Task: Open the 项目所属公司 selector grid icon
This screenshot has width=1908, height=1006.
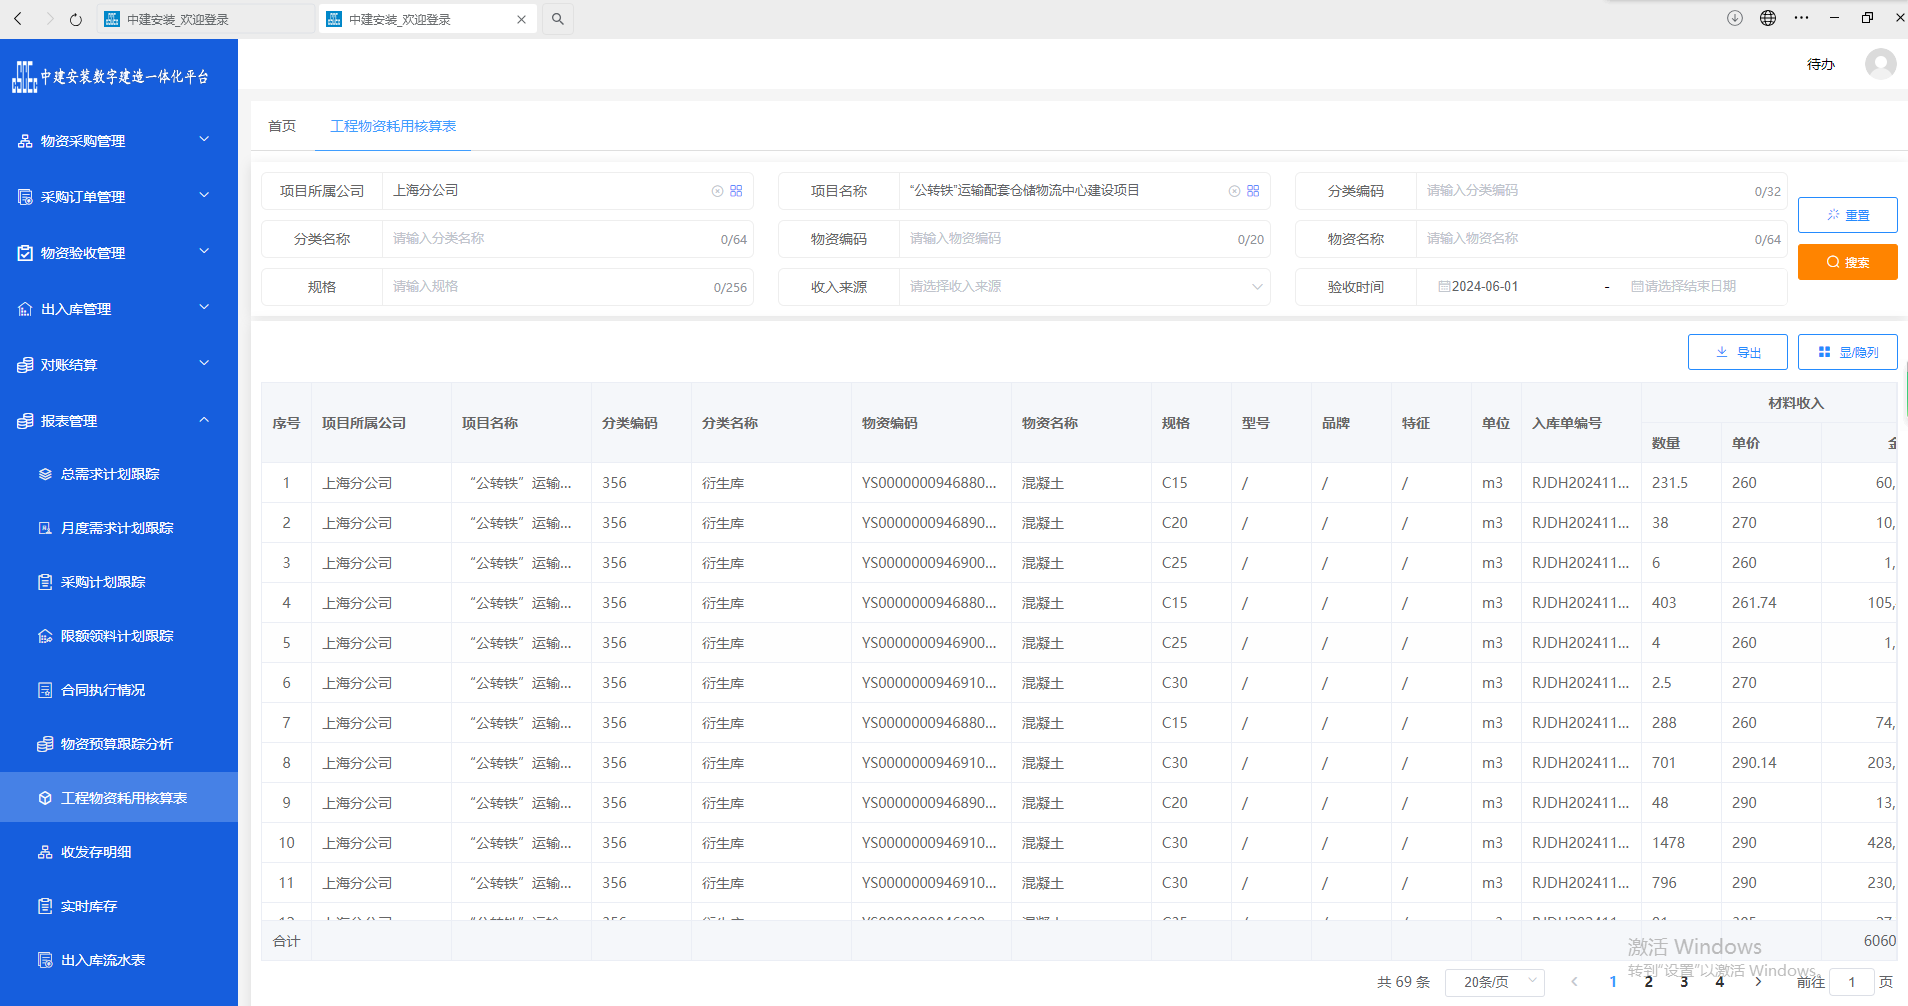Action: (736, 191)
